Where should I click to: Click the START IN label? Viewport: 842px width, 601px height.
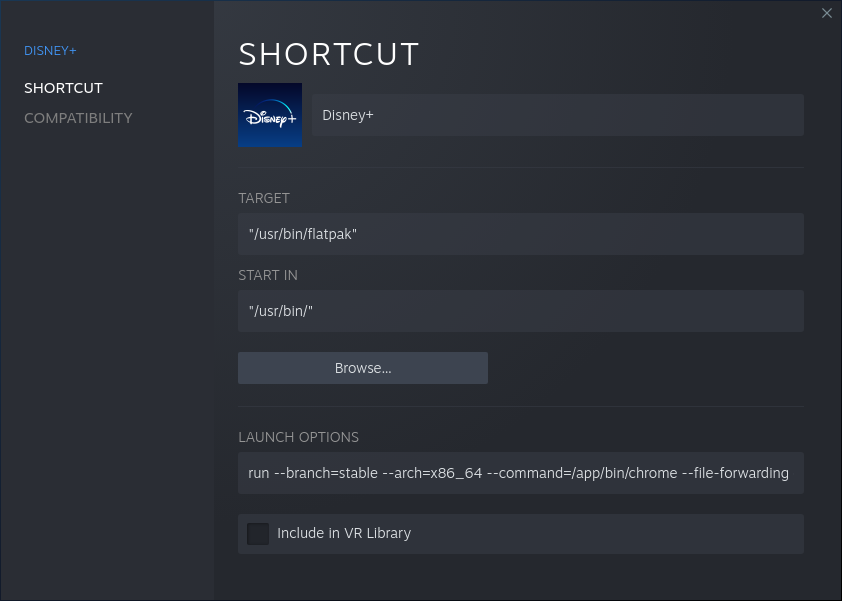tap(267, 275)
